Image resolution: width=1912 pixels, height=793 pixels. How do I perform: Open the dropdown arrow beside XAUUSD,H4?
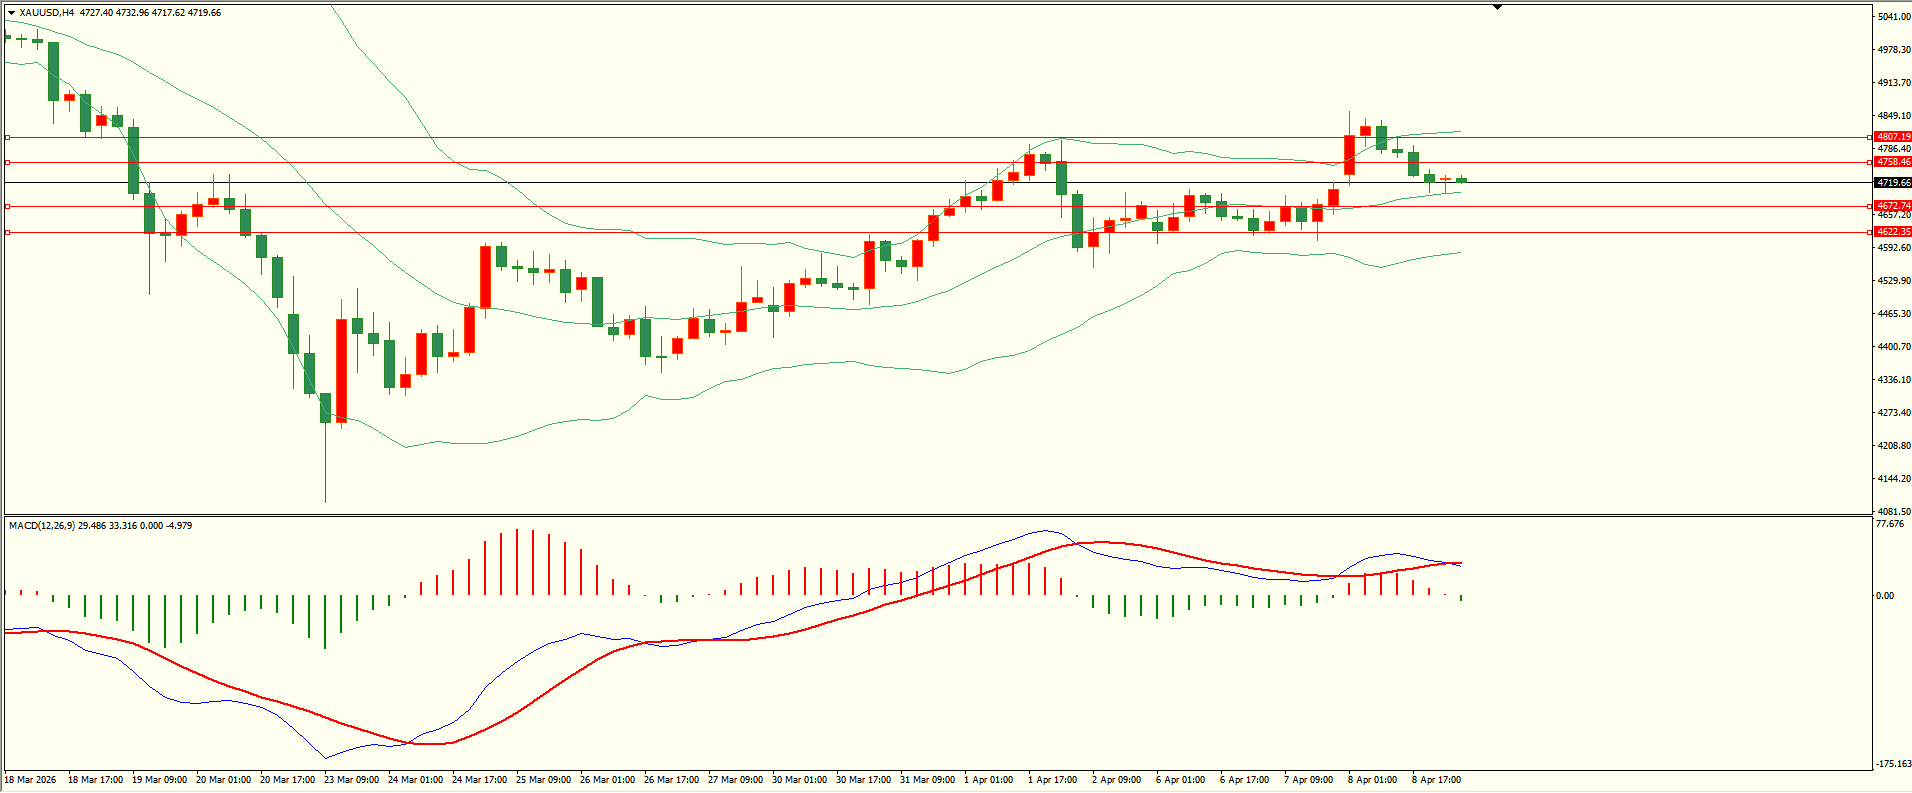[x=11, y=13]
